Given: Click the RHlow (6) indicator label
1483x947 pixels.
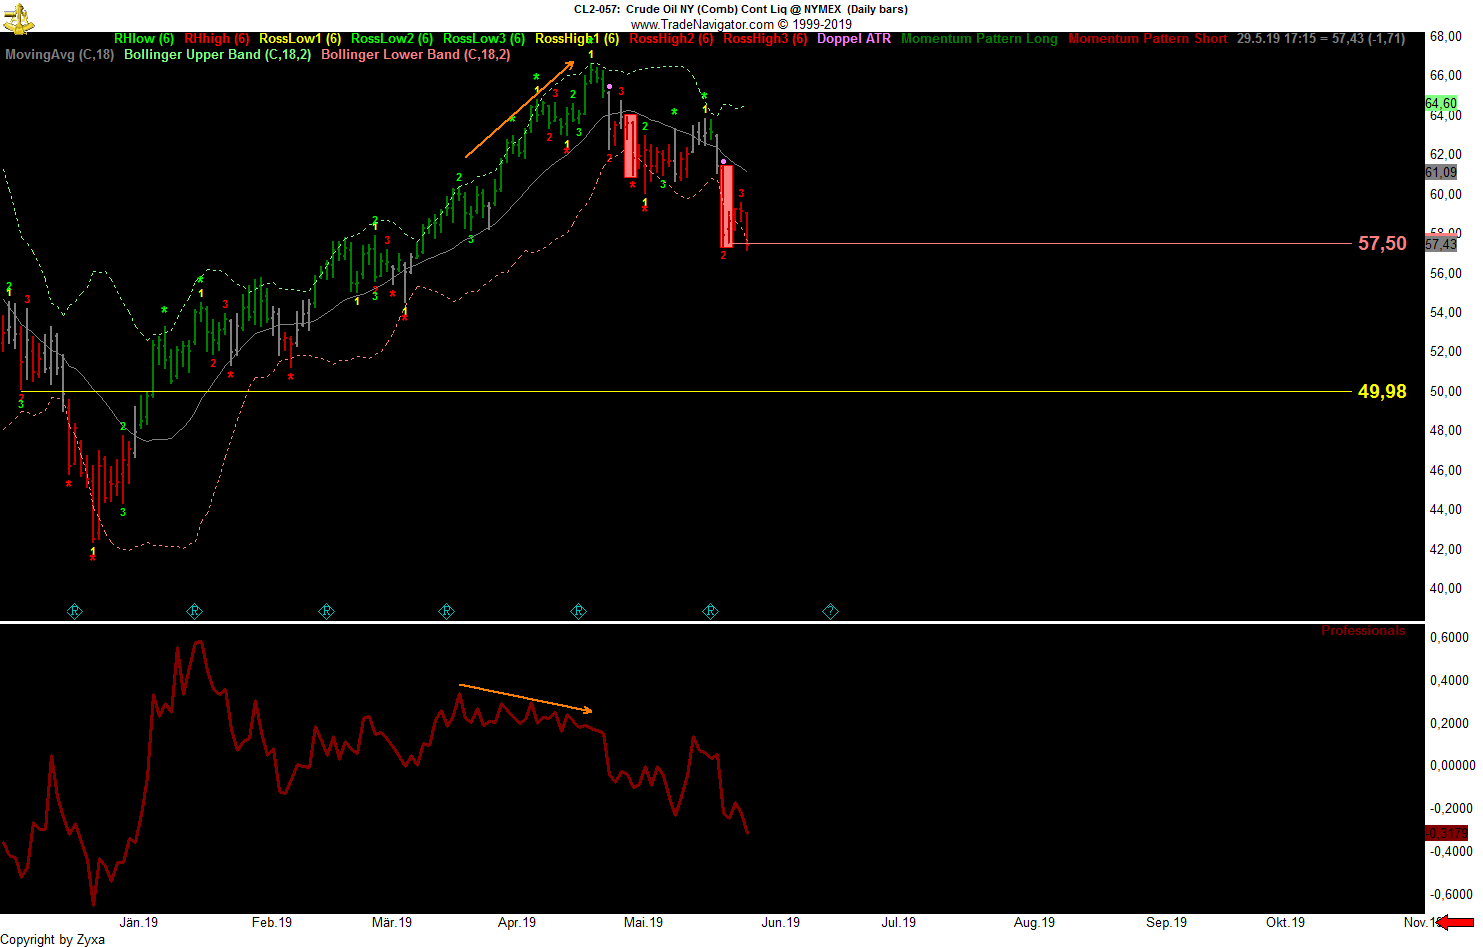Looking at the screenshot, I should coord(143,39).
